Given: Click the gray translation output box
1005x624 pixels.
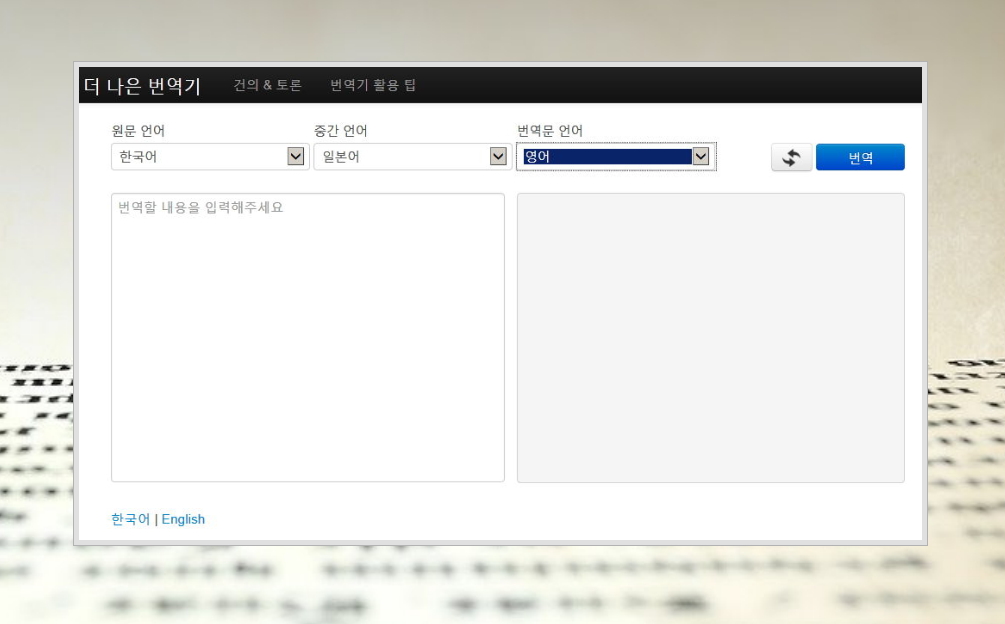Looking at the screenshot, I should click(x=711, y=338).
